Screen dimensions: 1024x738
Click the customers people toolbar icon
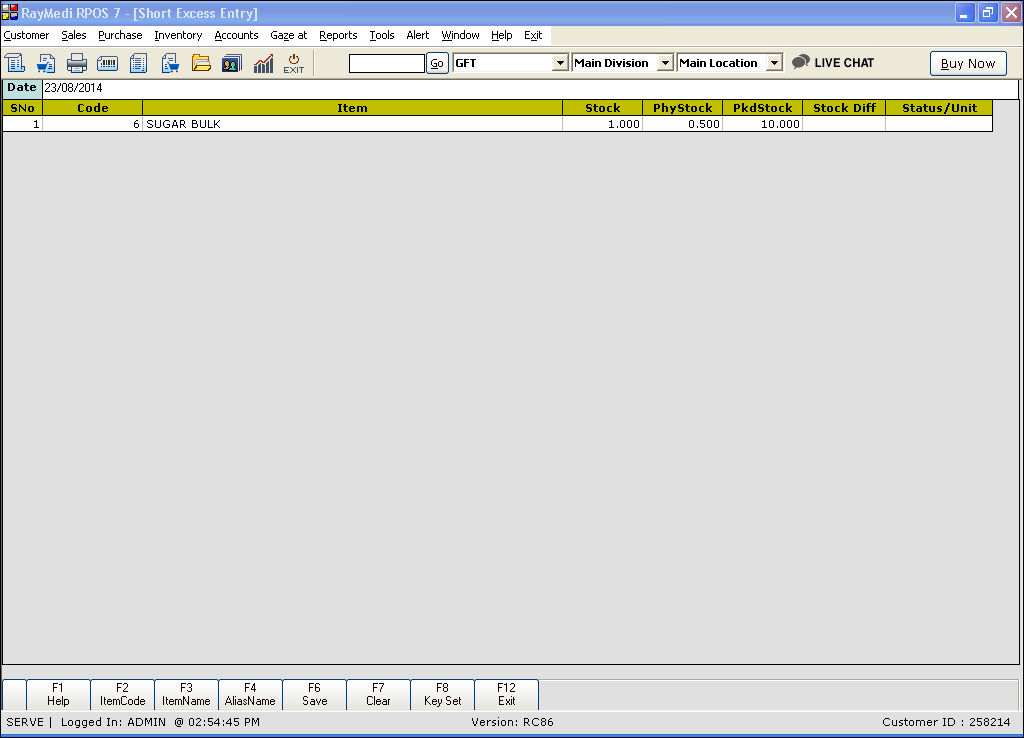pos(232,63)
